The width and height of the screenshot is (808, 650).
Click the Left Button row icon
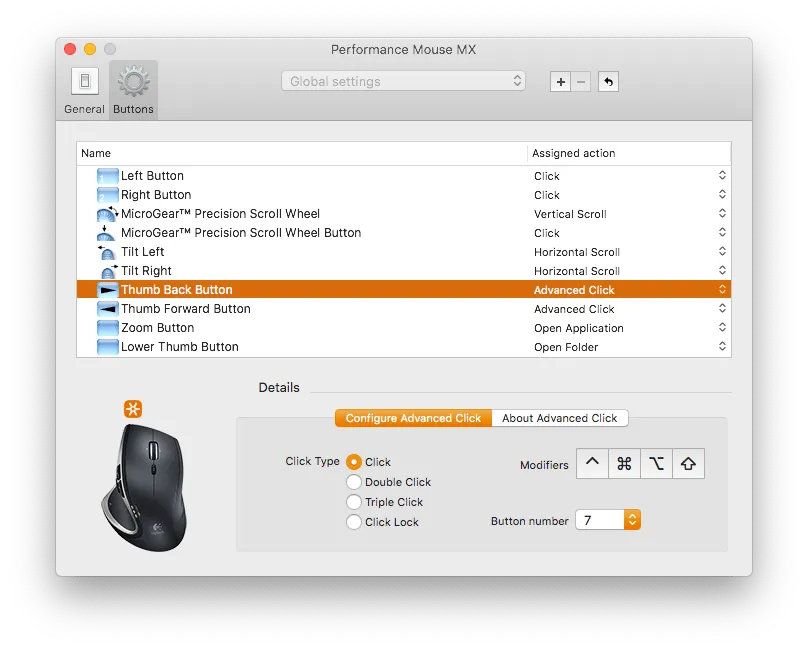coord(107,176)
